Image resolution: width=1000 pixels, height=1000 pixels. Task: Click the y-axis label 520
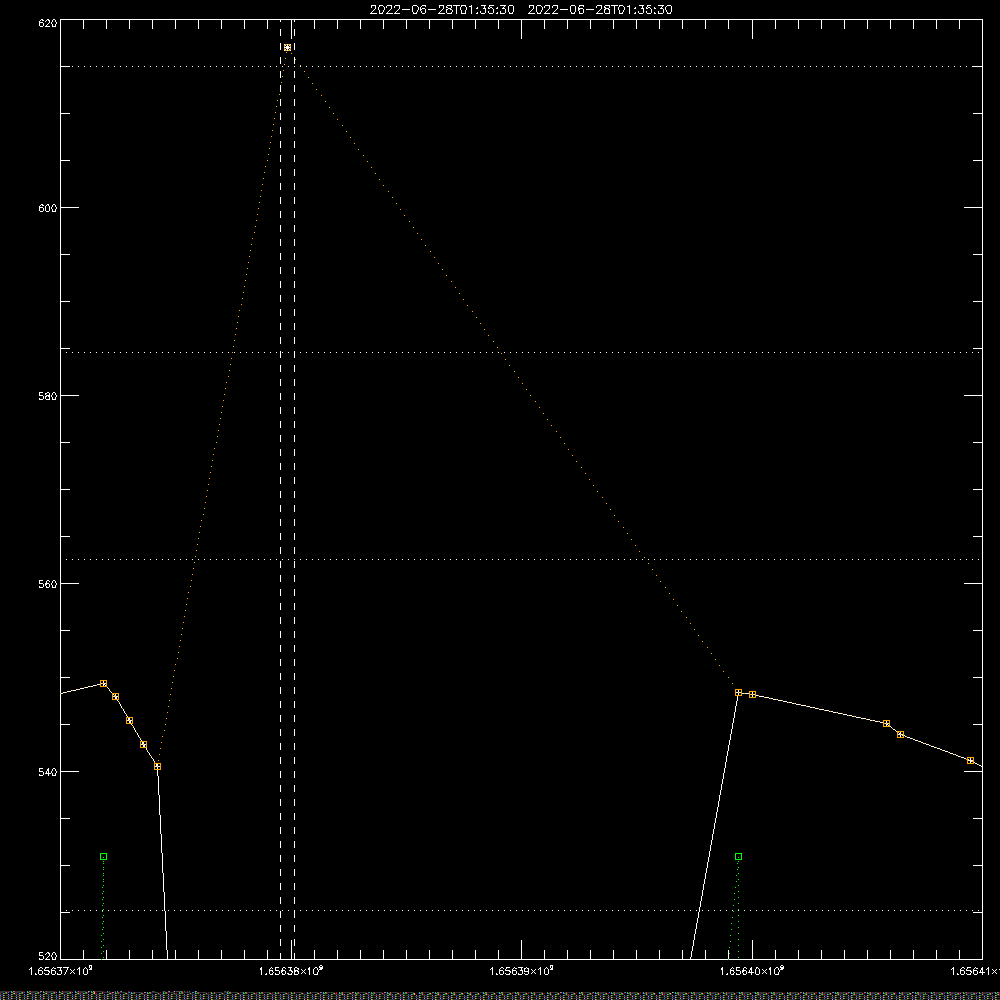tap(48, 956)
